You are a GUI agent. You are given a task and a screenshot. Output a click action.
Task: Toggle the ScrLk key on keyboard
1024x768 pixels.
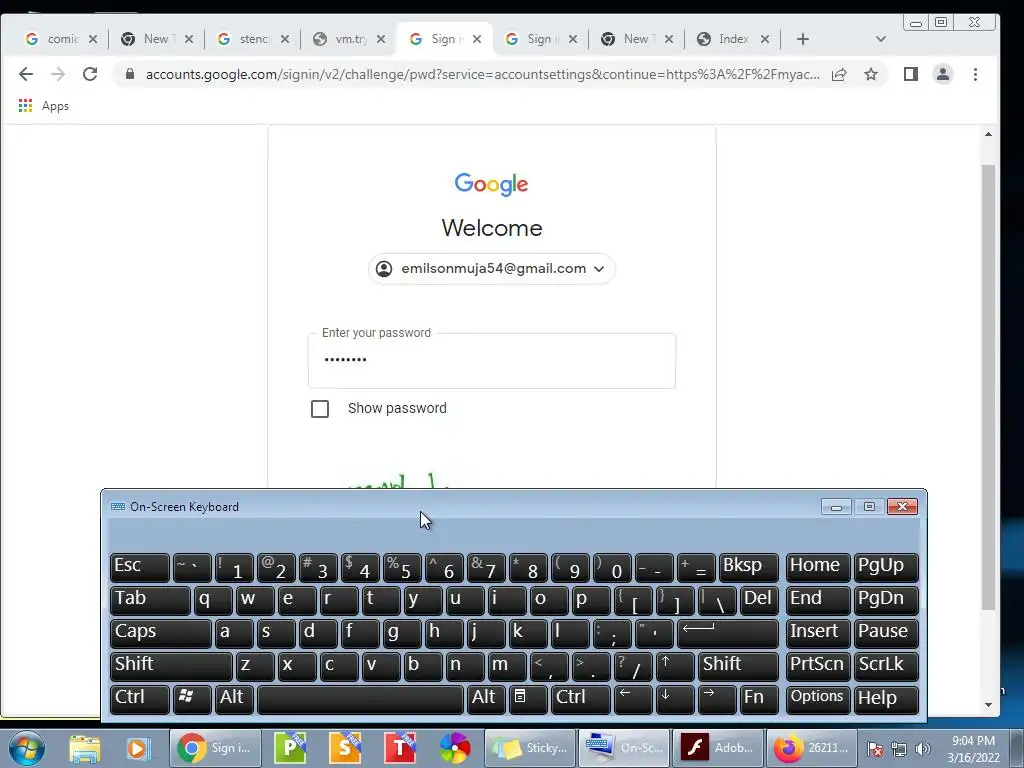(x=886, y=665)
